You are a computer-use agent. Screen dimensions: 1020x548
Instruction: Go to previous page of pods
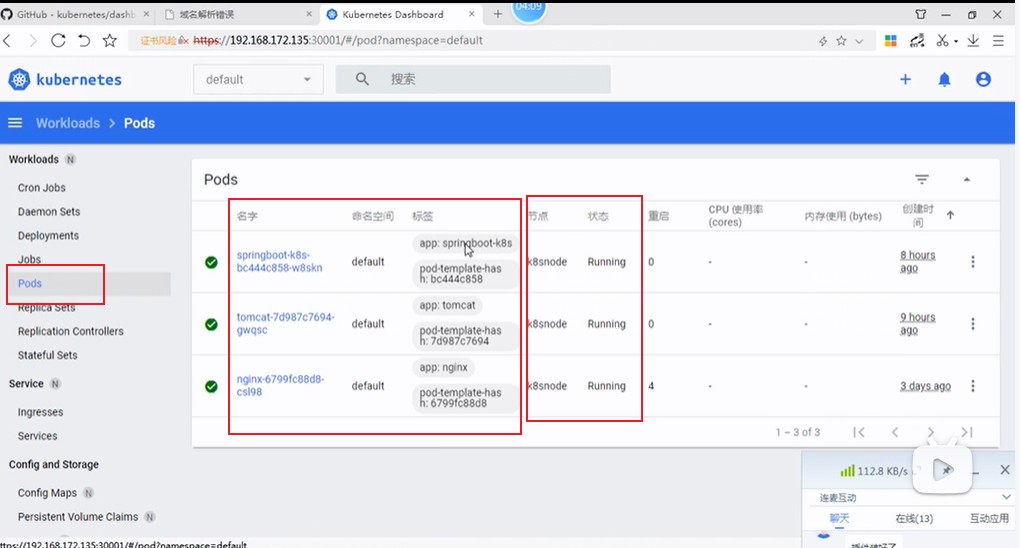894,432
